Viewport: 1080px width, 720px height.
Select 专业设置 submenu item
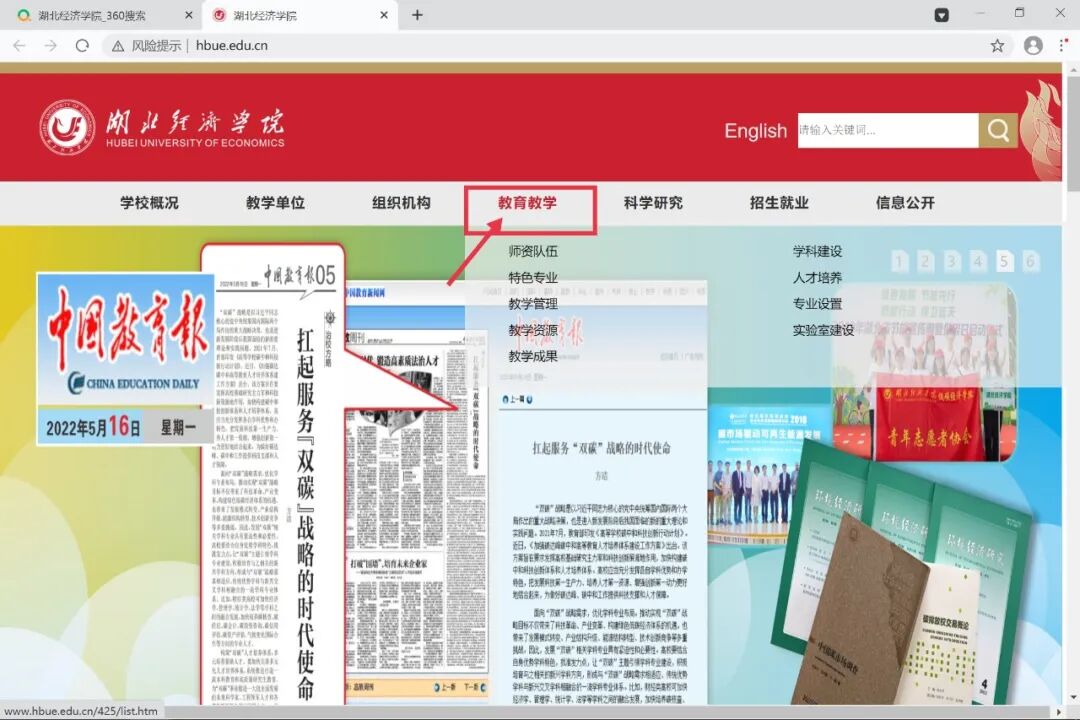pyautogui.click(x=818, y=304)
